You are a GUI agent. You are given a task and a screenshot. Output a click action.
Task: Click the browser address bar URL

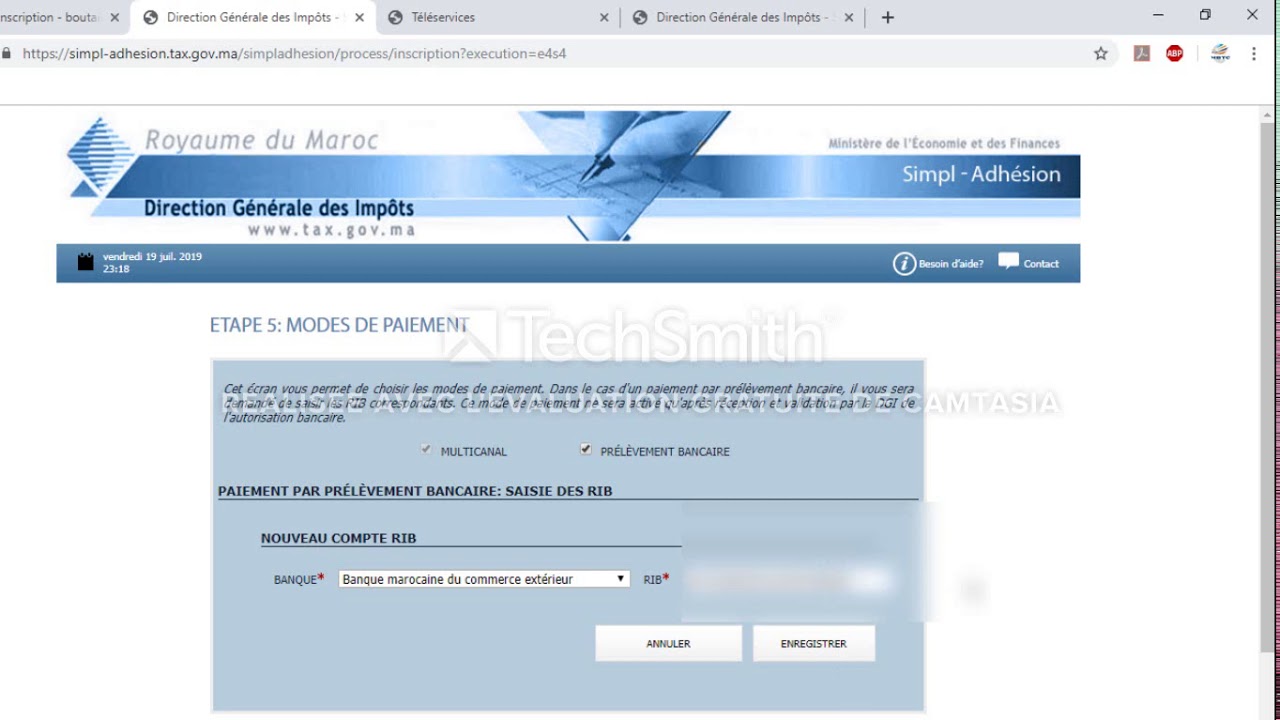(x=294, y=54)
